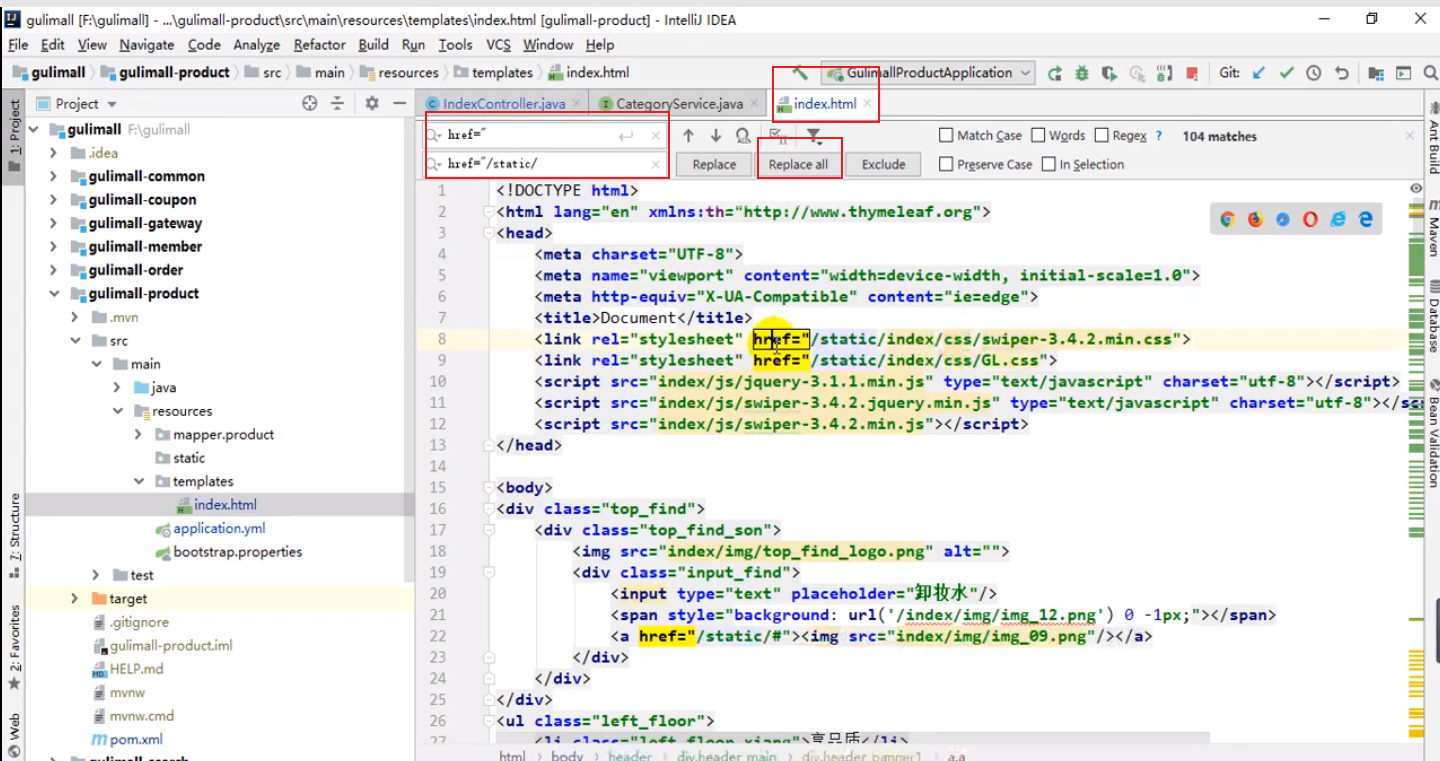The image size is (1440, 761).
Task: Hide the Project tool window
Action: coord(400,103)
